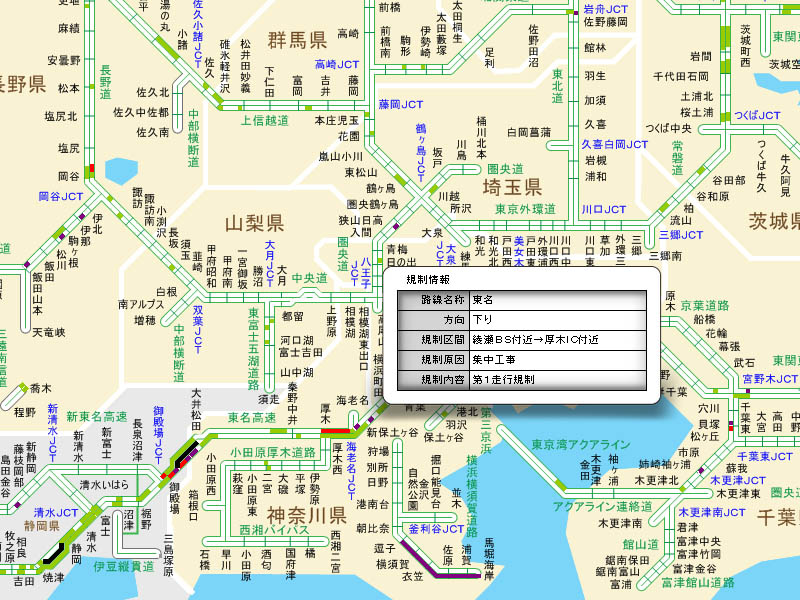Click the red marker near 岡谷
The height and width of the screenshot is (600, 800).
[x=91, y=167]
